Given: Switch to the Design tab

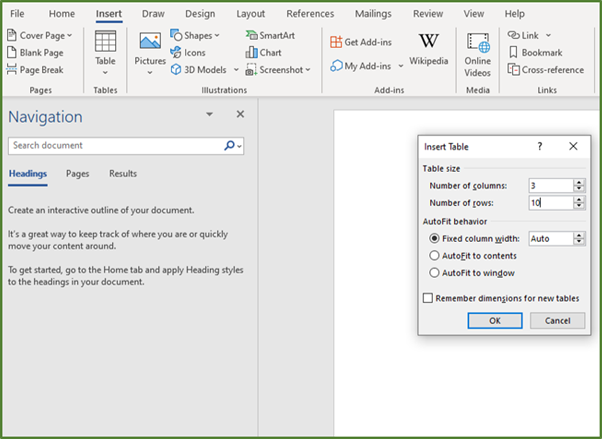Looking at the screenshot, I should (200, 14).
